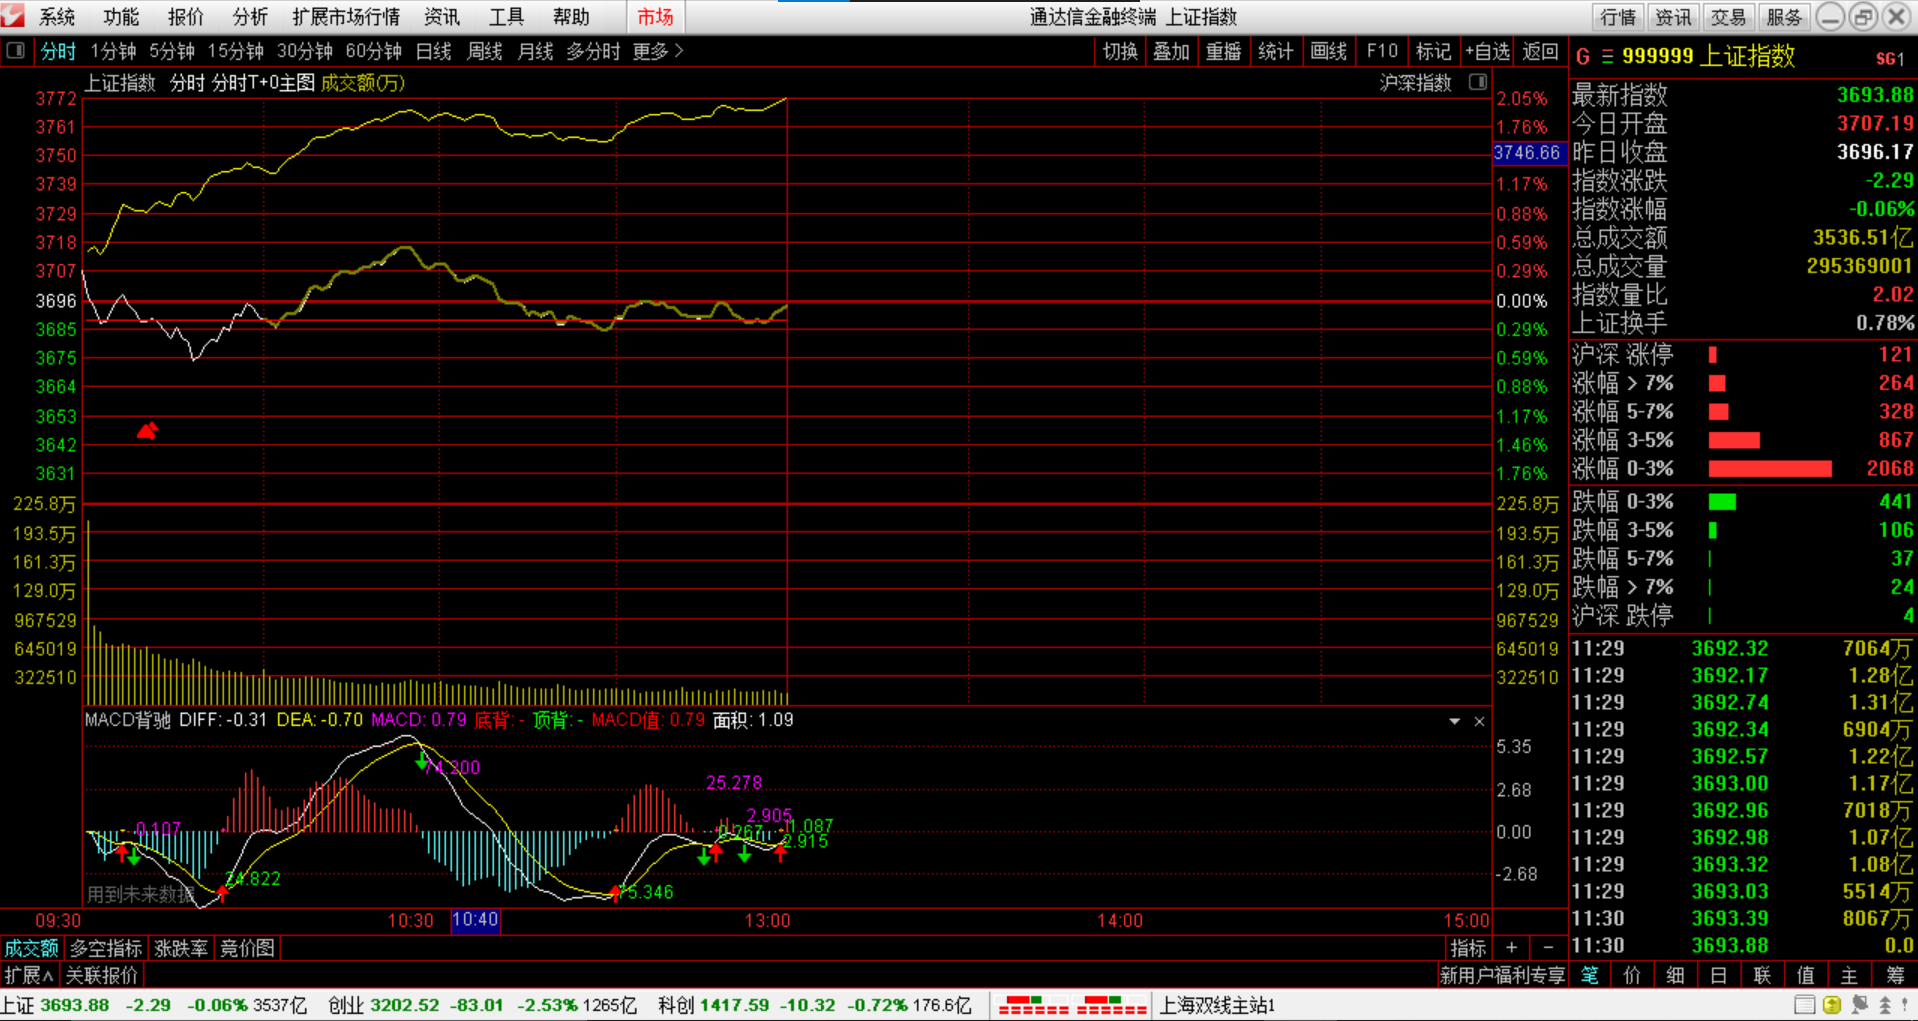Image resolution: width=1918 pixels, height=1021 pixels.
Task: Click the 切换 toolbar button
Action: pos(1120,51)
